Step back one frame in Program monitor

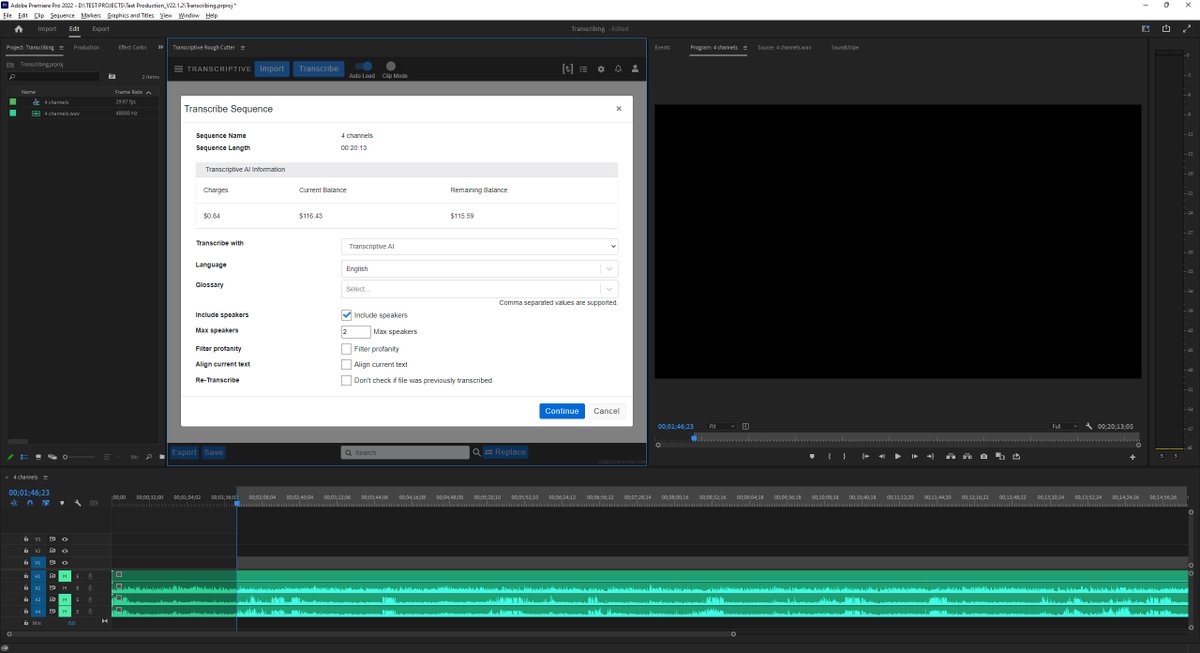(881, 457)
